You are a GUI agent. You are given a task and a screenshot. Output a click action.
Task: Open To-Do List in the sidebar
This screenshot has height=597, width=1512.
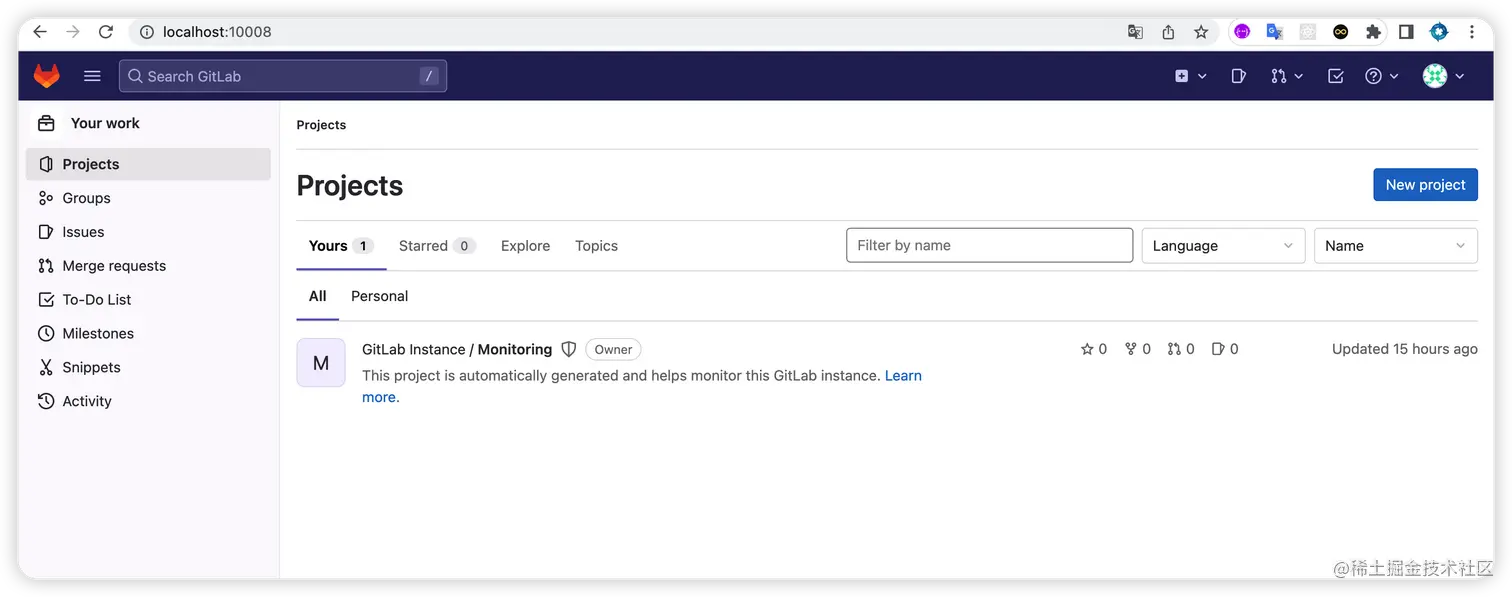[x=148, y=300]
